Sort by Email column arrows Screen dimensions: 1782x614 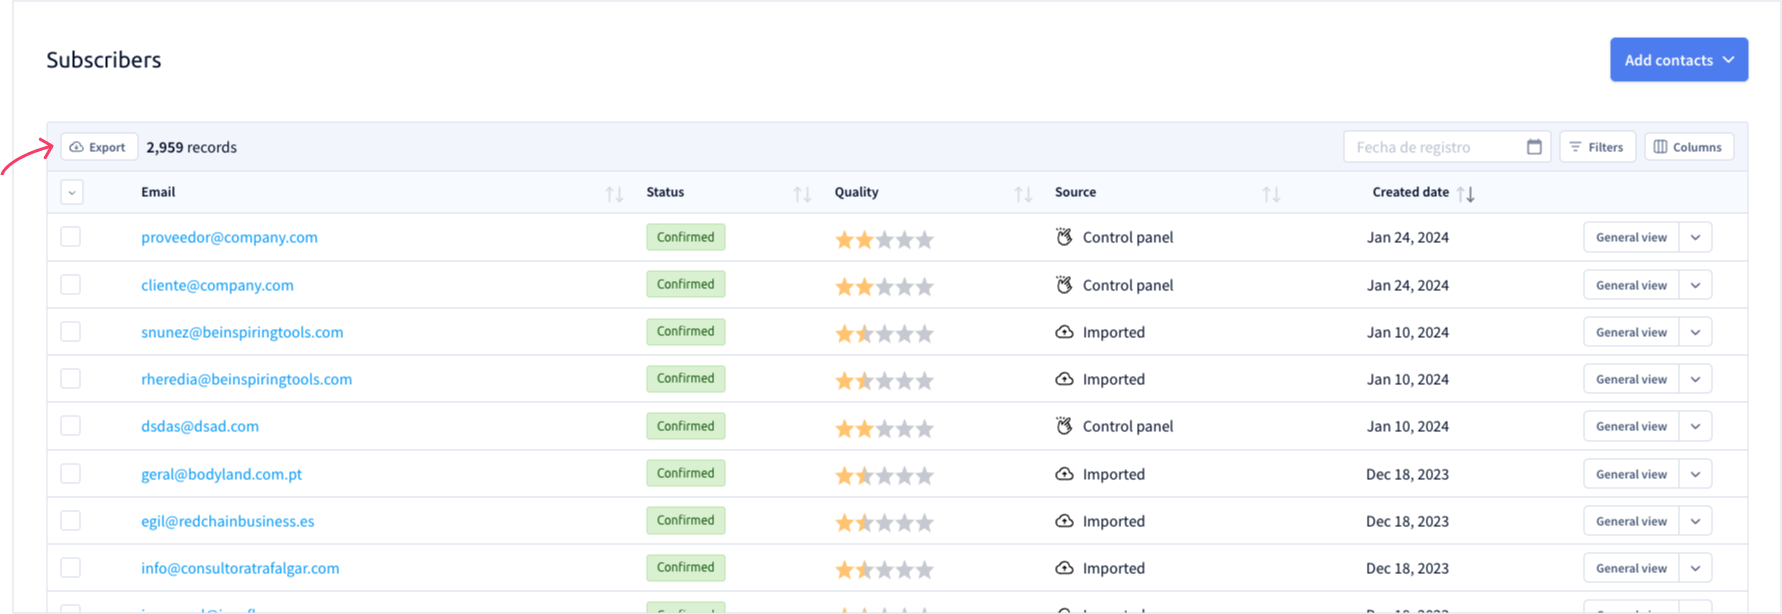[614, 194]
